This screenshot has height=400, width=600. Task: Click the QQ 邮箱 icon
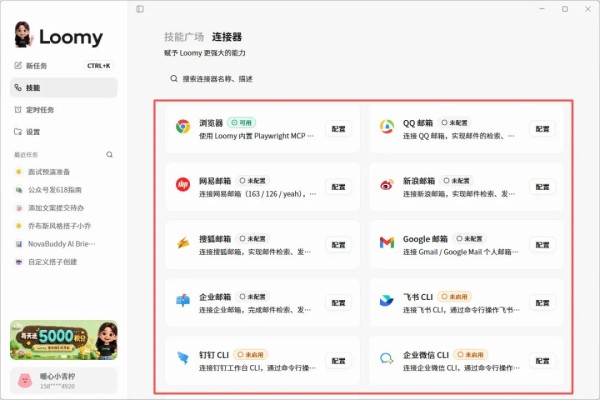tap(387, 126)
